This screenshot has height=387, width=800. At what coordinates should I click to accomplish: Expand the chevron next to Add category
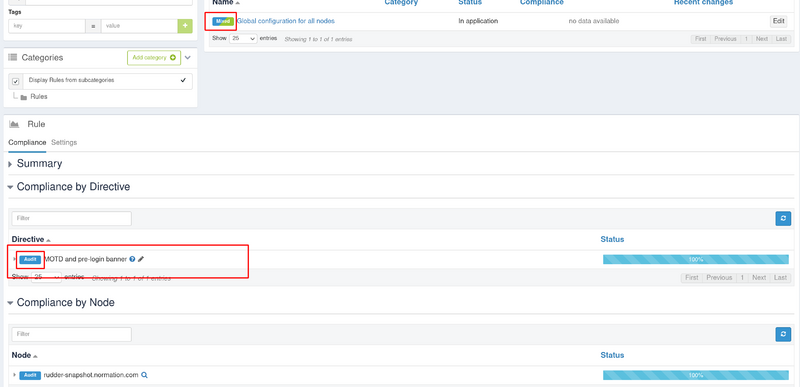188,58
